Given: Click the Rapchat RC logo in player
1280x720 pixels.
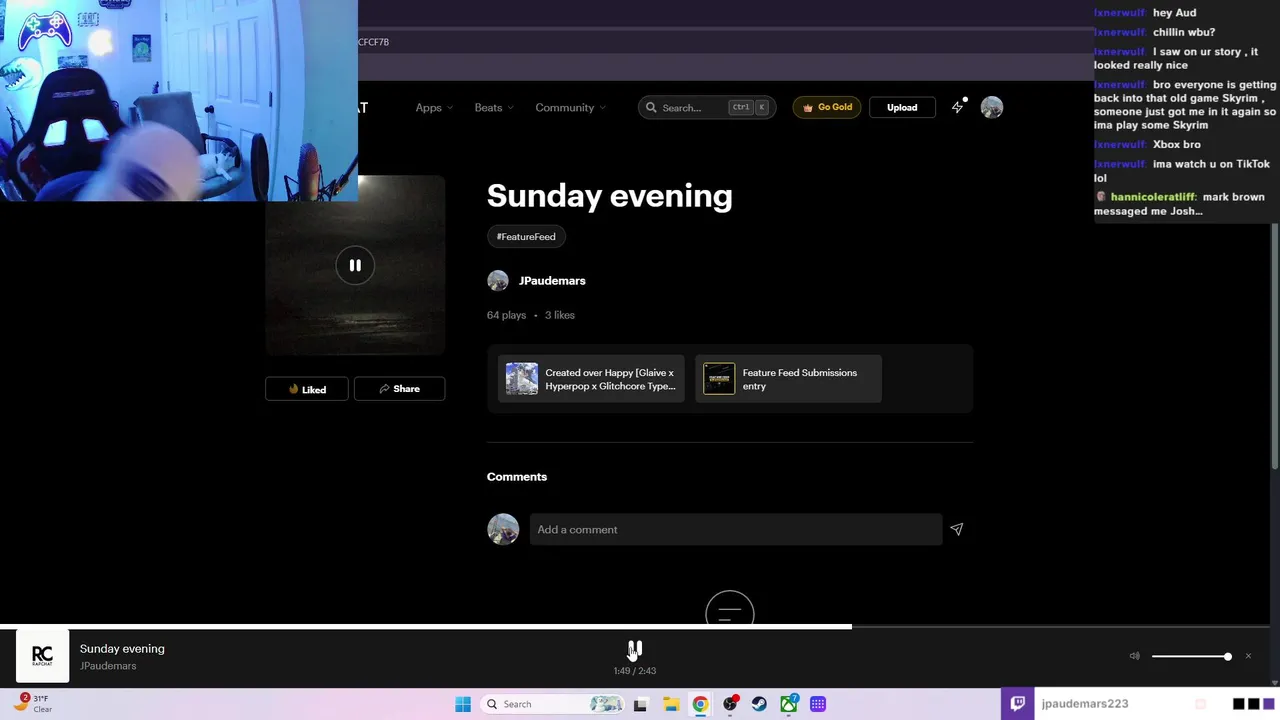Looking at the screenshot, I should point(42,656).
